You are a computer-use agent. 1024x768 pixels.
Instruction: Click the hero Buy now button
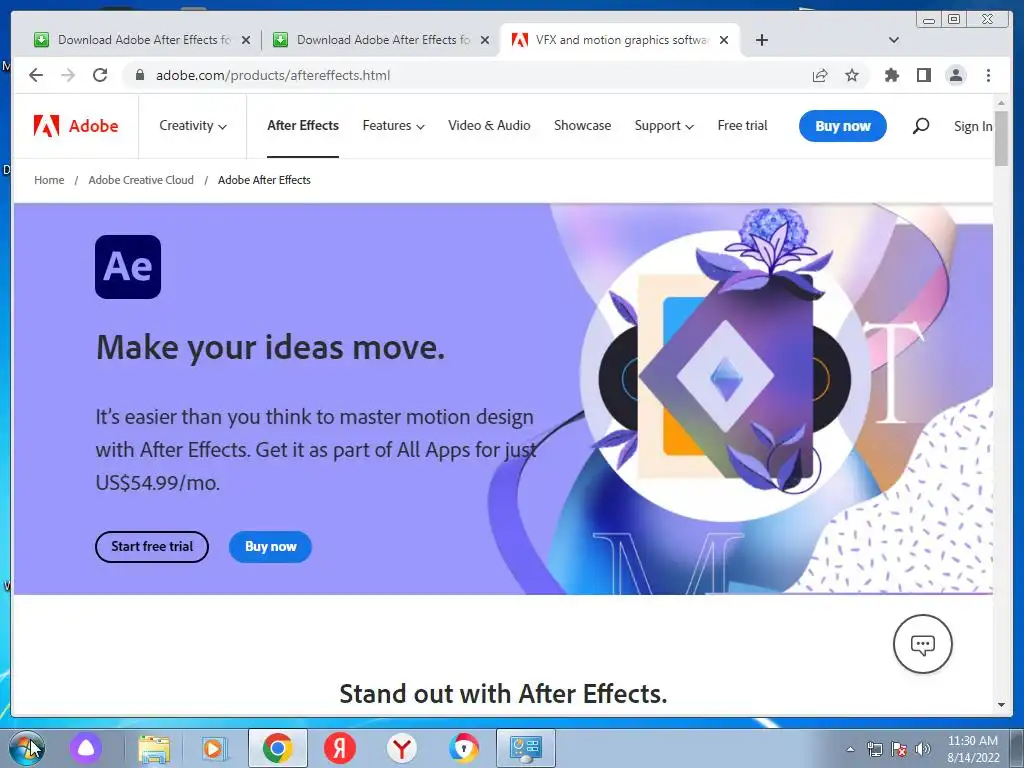coord(270,547)
